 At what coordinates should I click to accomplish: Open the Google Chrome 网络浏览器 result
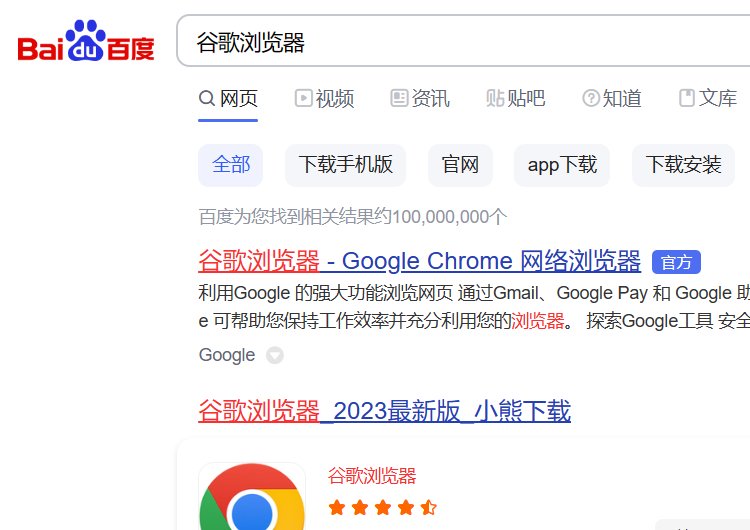[x=419, y=261]
